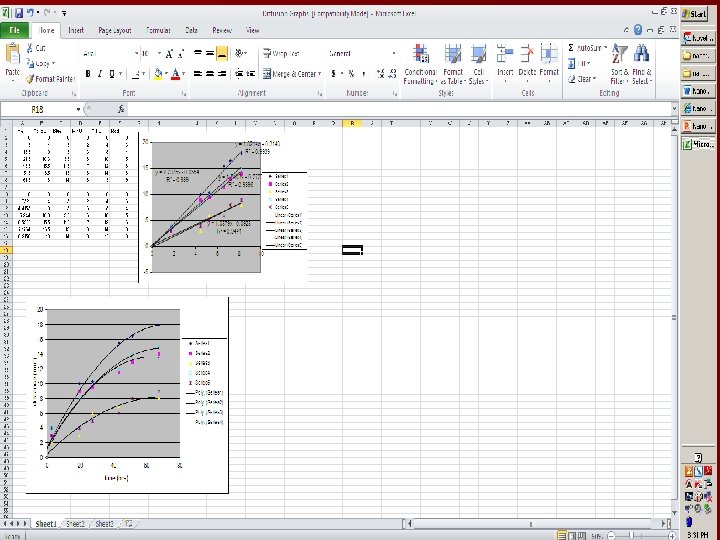Increase indent in Alignment group
720x540 pixels.
coord(251,73)
